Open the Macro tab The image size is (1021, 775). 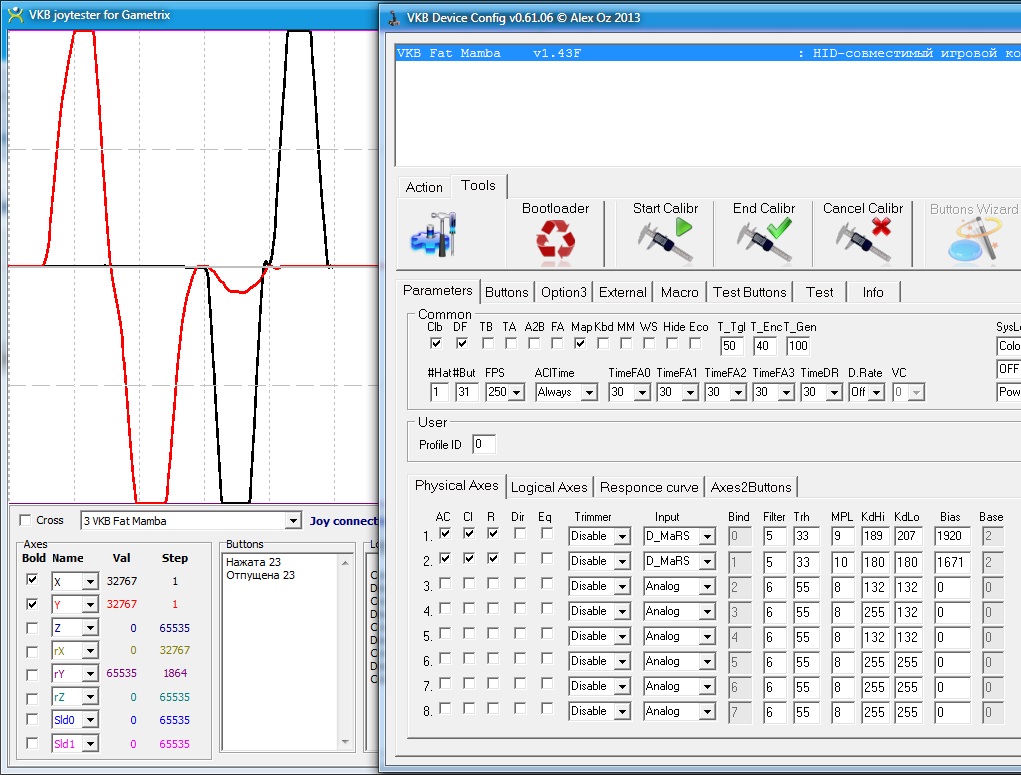679,292
